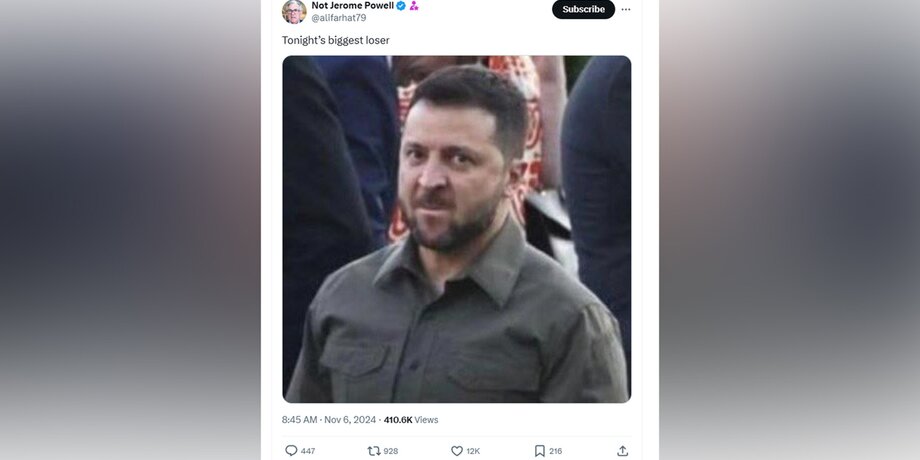Viewport: 920px width, 460px height.
Task: Open the Not Jerome Powell display name
Action: click(353, 6)
